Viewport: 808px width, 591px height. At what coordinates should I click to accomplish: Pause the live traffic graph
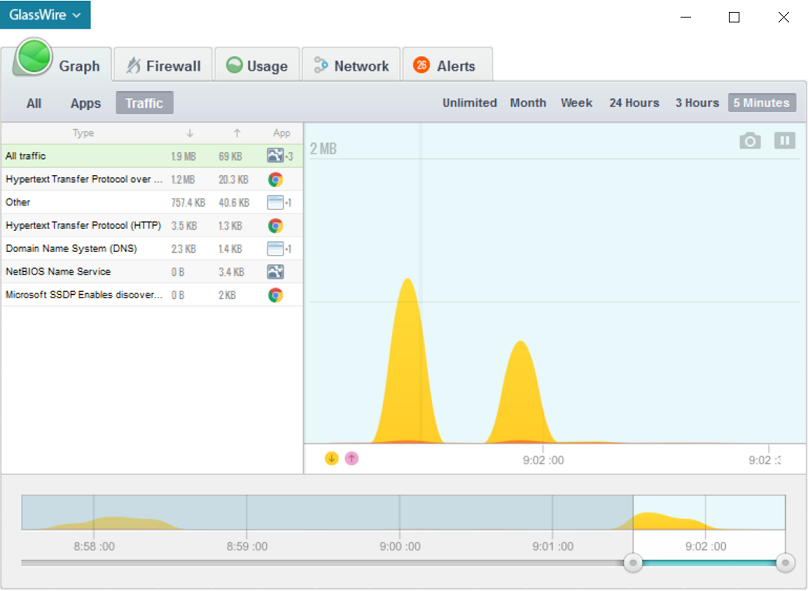pos(784,141)
